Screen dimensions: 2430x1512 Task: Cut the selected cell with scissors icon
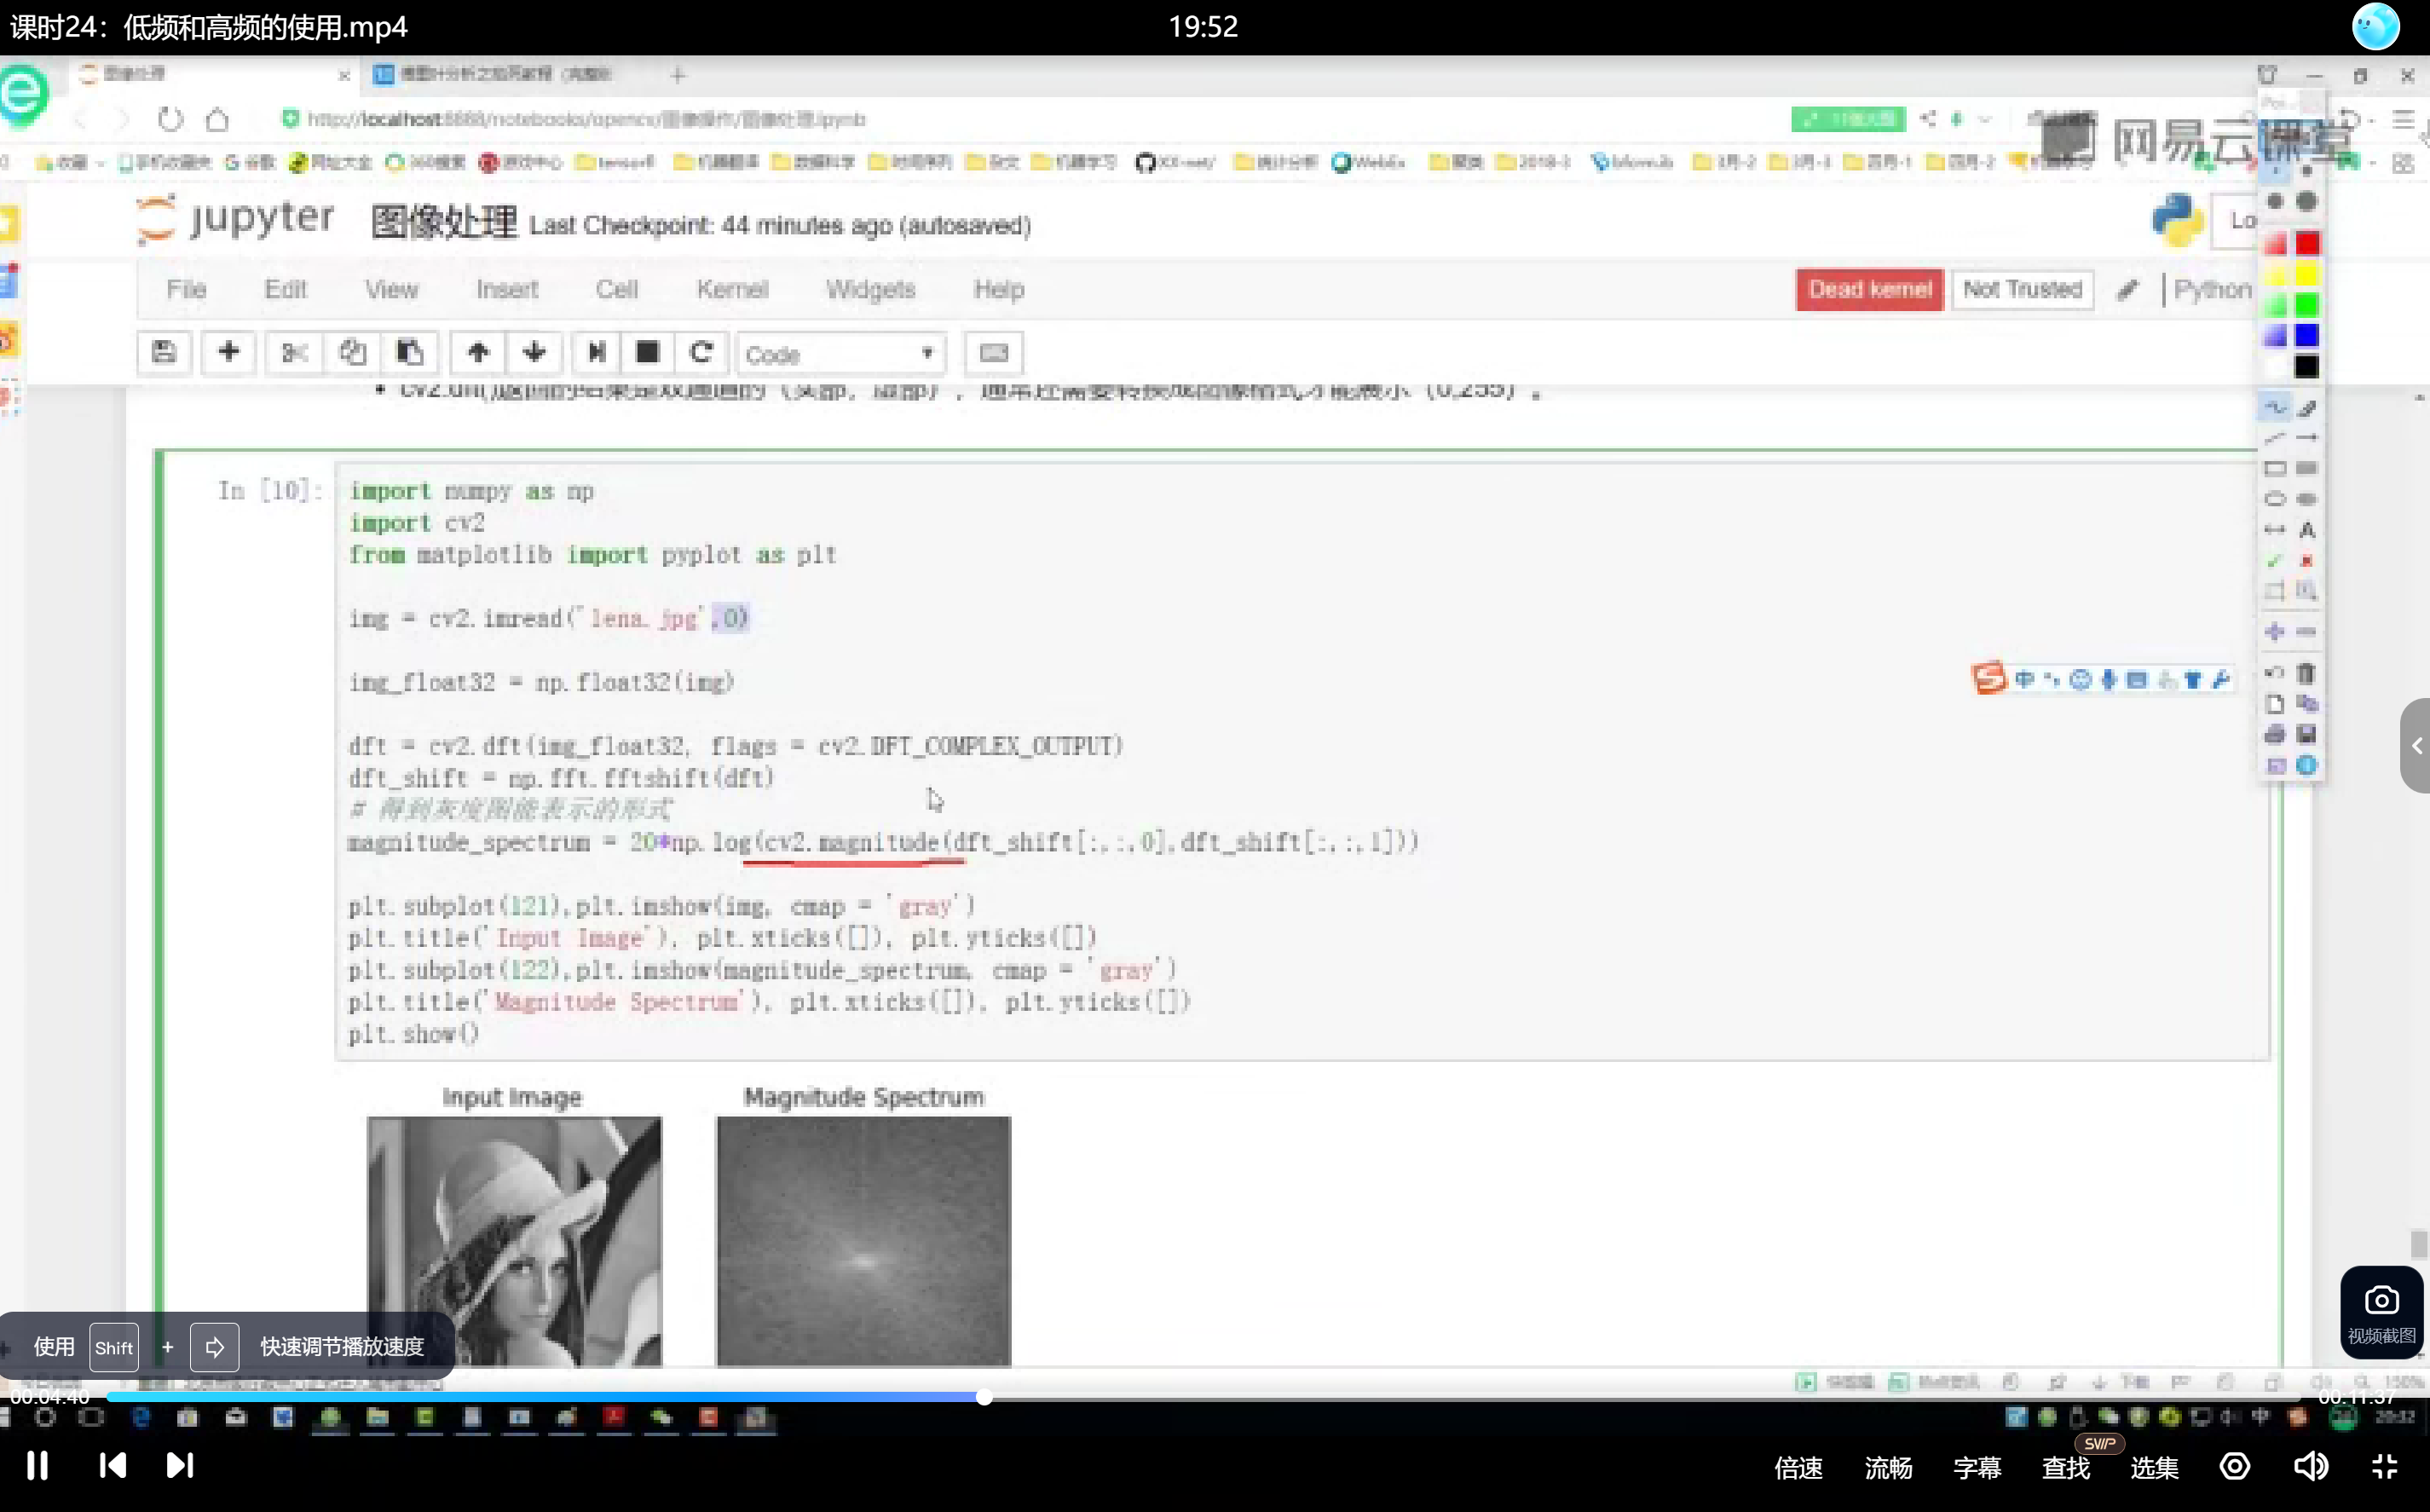pos(294,353)
